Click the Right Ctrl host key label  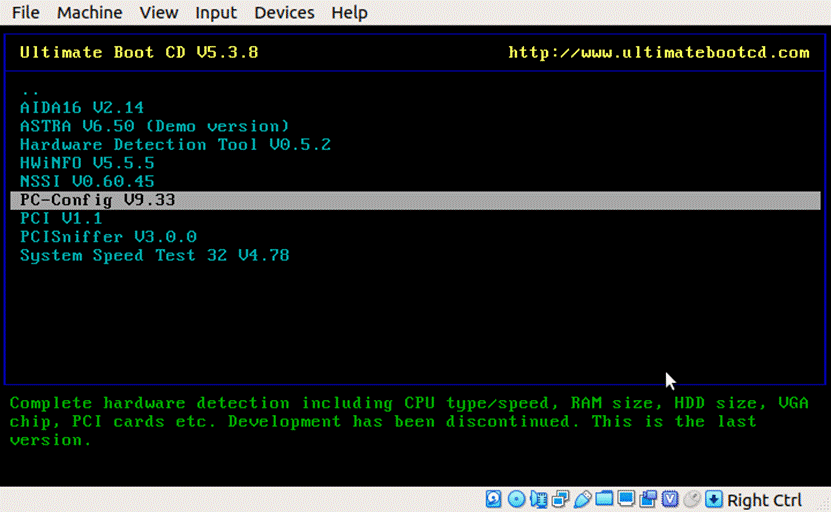point(764,500)
